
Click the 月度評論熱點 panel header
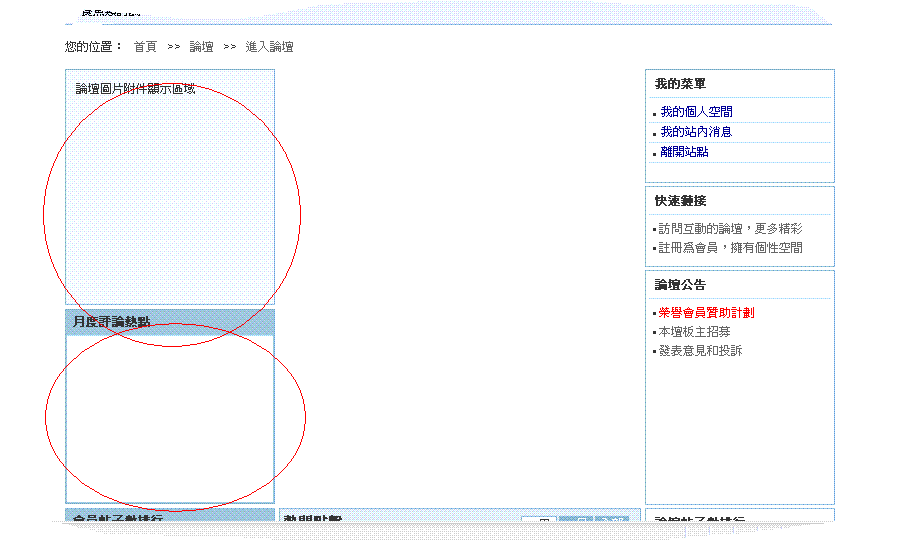coord(170,322)
